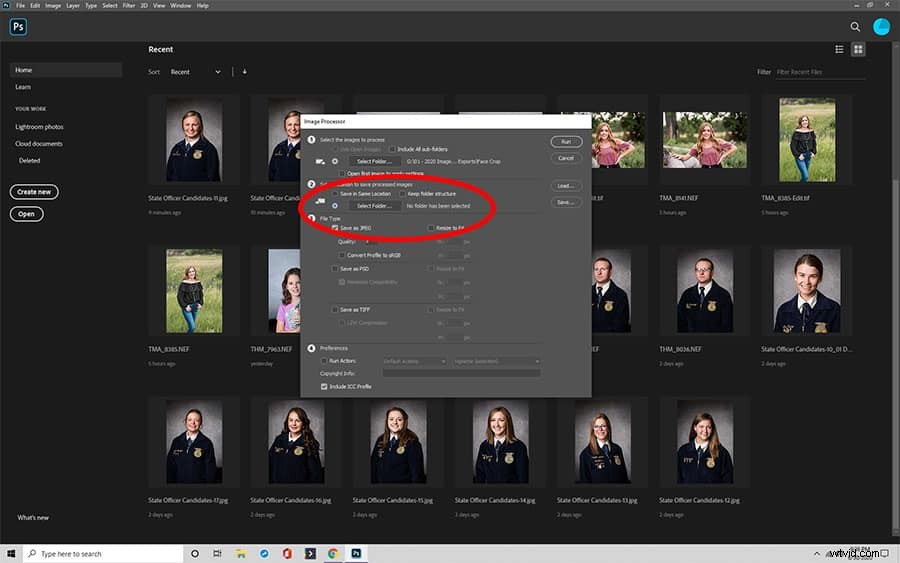Screen dimensions: 900x563
Task: Toggle Save as JPEG checkbox
Action: click(335, 228)
